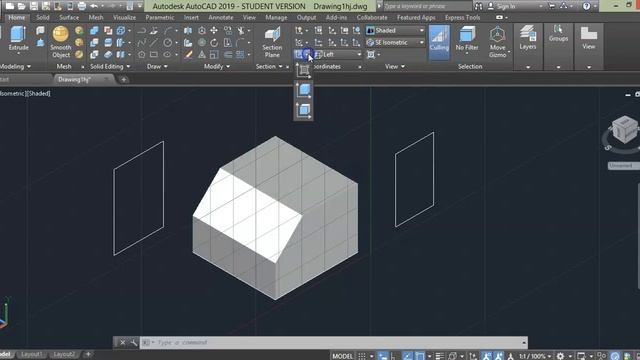
Task: Click the Rotate tool in Modify
Action: pyautogui.click(x=214, y=42)
